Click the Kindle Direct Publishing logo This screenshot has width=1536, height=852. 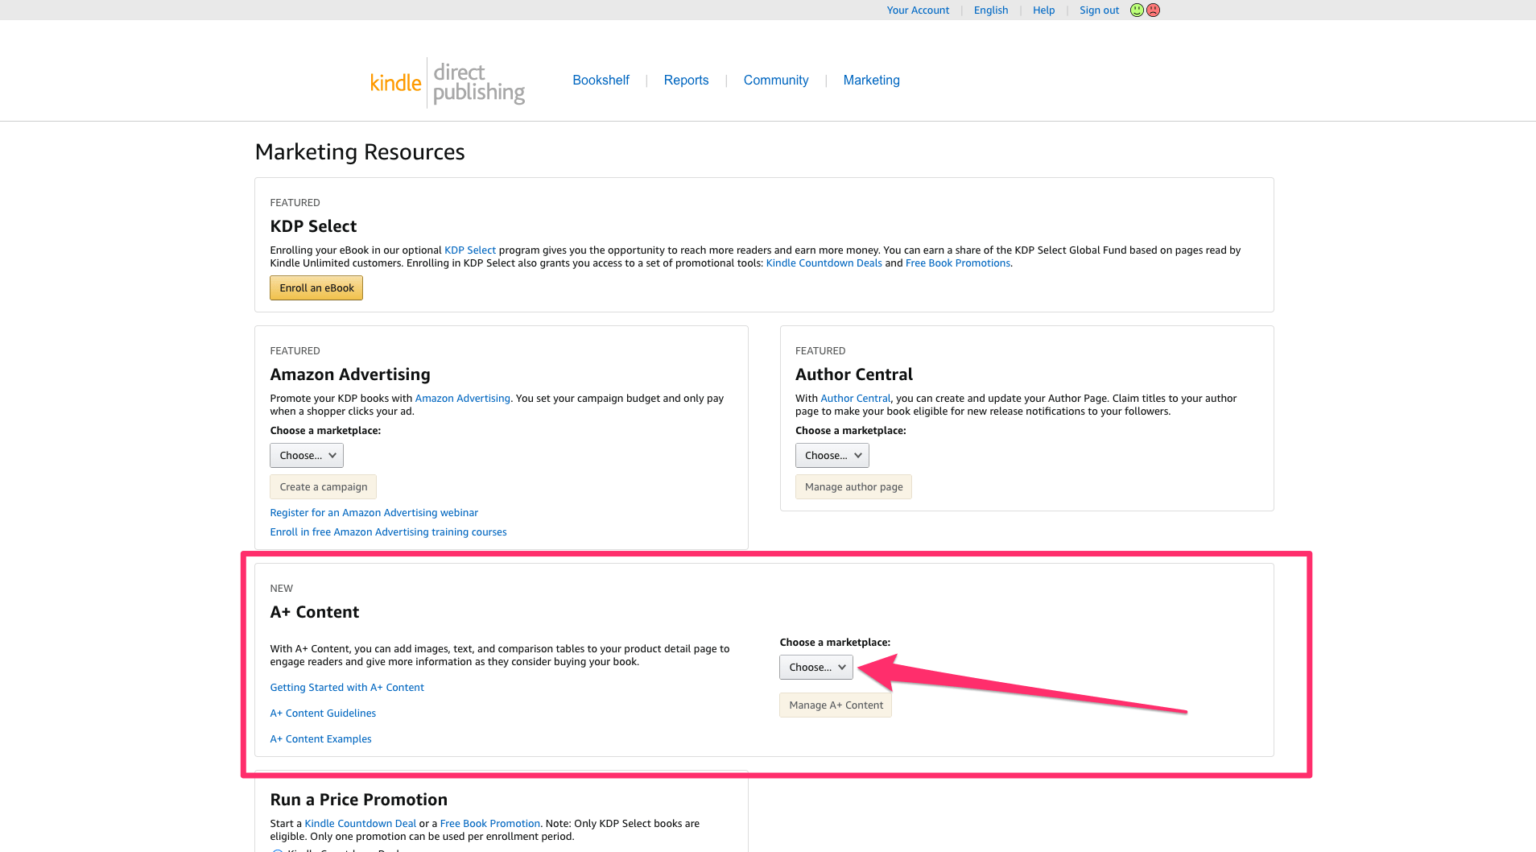(447, 81)
